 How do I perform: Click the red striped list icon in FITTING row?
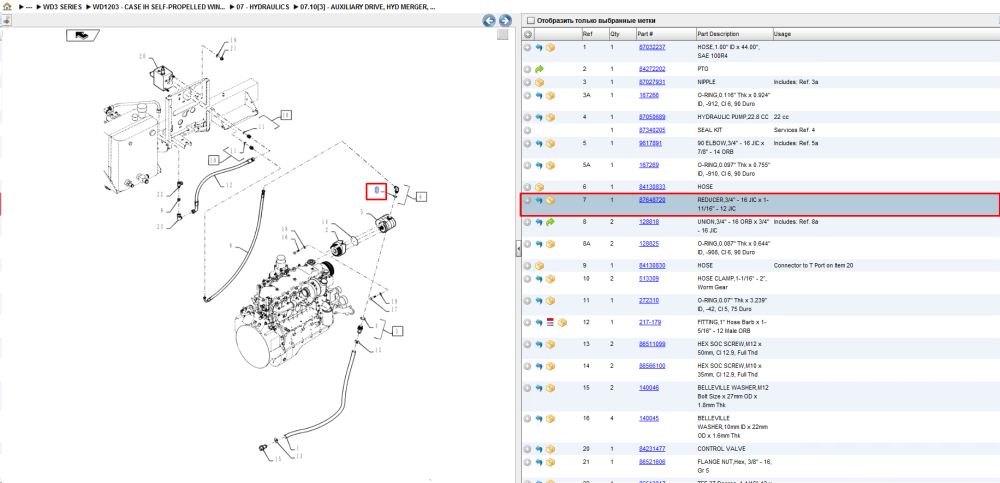point(550,323)
